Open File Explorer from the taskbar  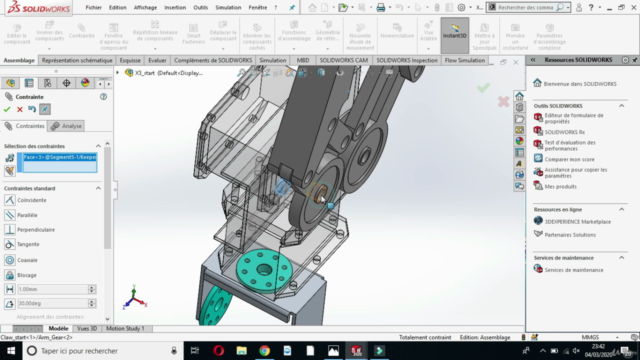coord(242,351)
